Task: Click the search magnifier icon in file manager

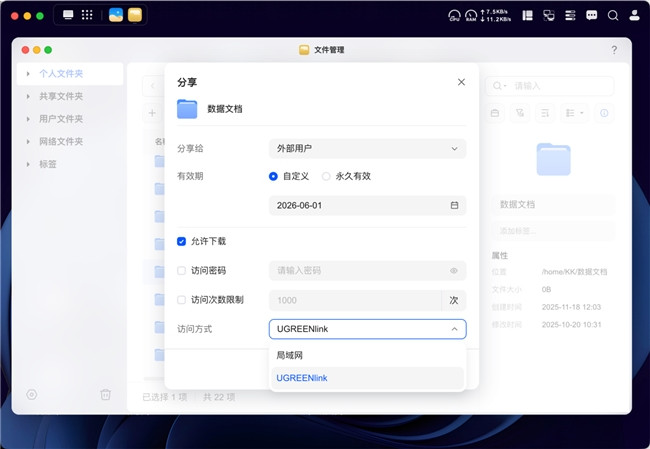Action: pos(497,86)
